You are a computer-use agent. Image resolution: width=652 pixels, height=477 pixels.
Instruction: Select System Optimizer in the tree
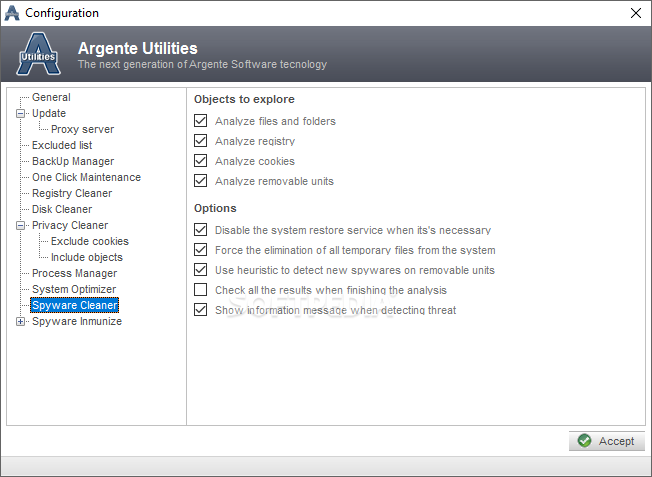tap(74, 289)
